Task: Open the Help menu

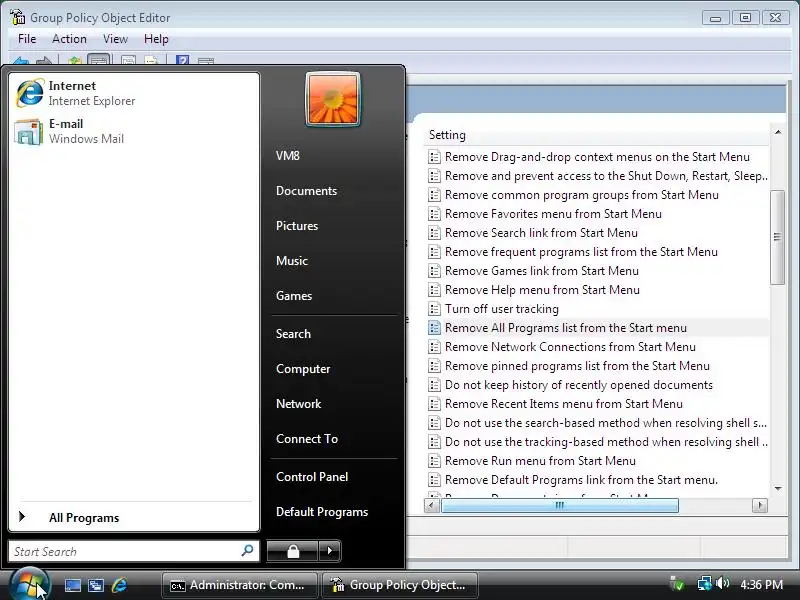Action: point(156,39)
